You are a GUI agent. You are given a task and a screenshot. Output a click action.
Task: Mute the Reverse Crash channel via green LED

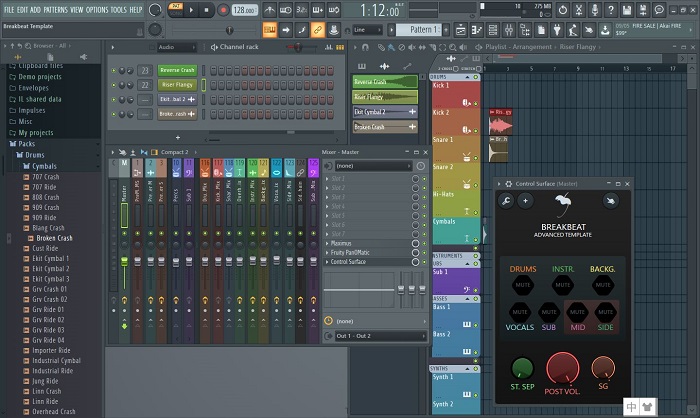pos(113,71)
